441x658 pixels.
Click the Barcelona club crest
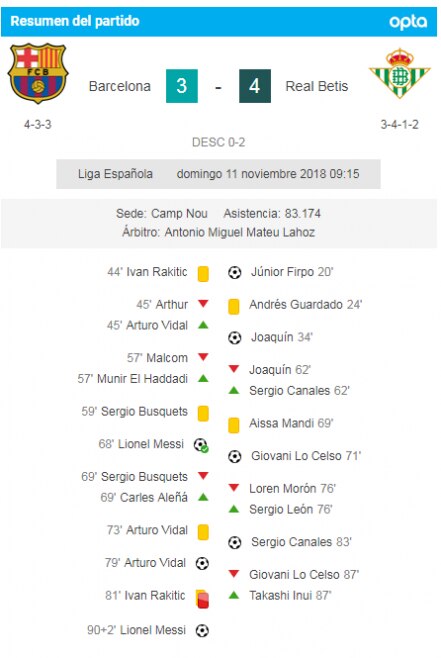pos(38,73)
